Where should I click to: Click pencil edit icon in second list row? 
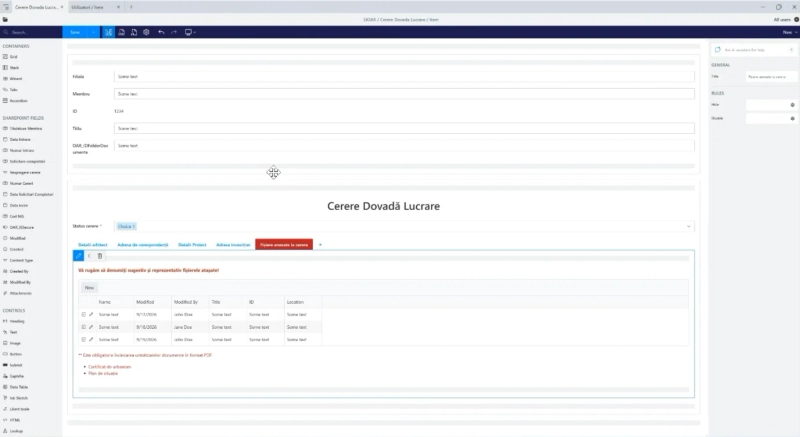click(x=91, y=327)
